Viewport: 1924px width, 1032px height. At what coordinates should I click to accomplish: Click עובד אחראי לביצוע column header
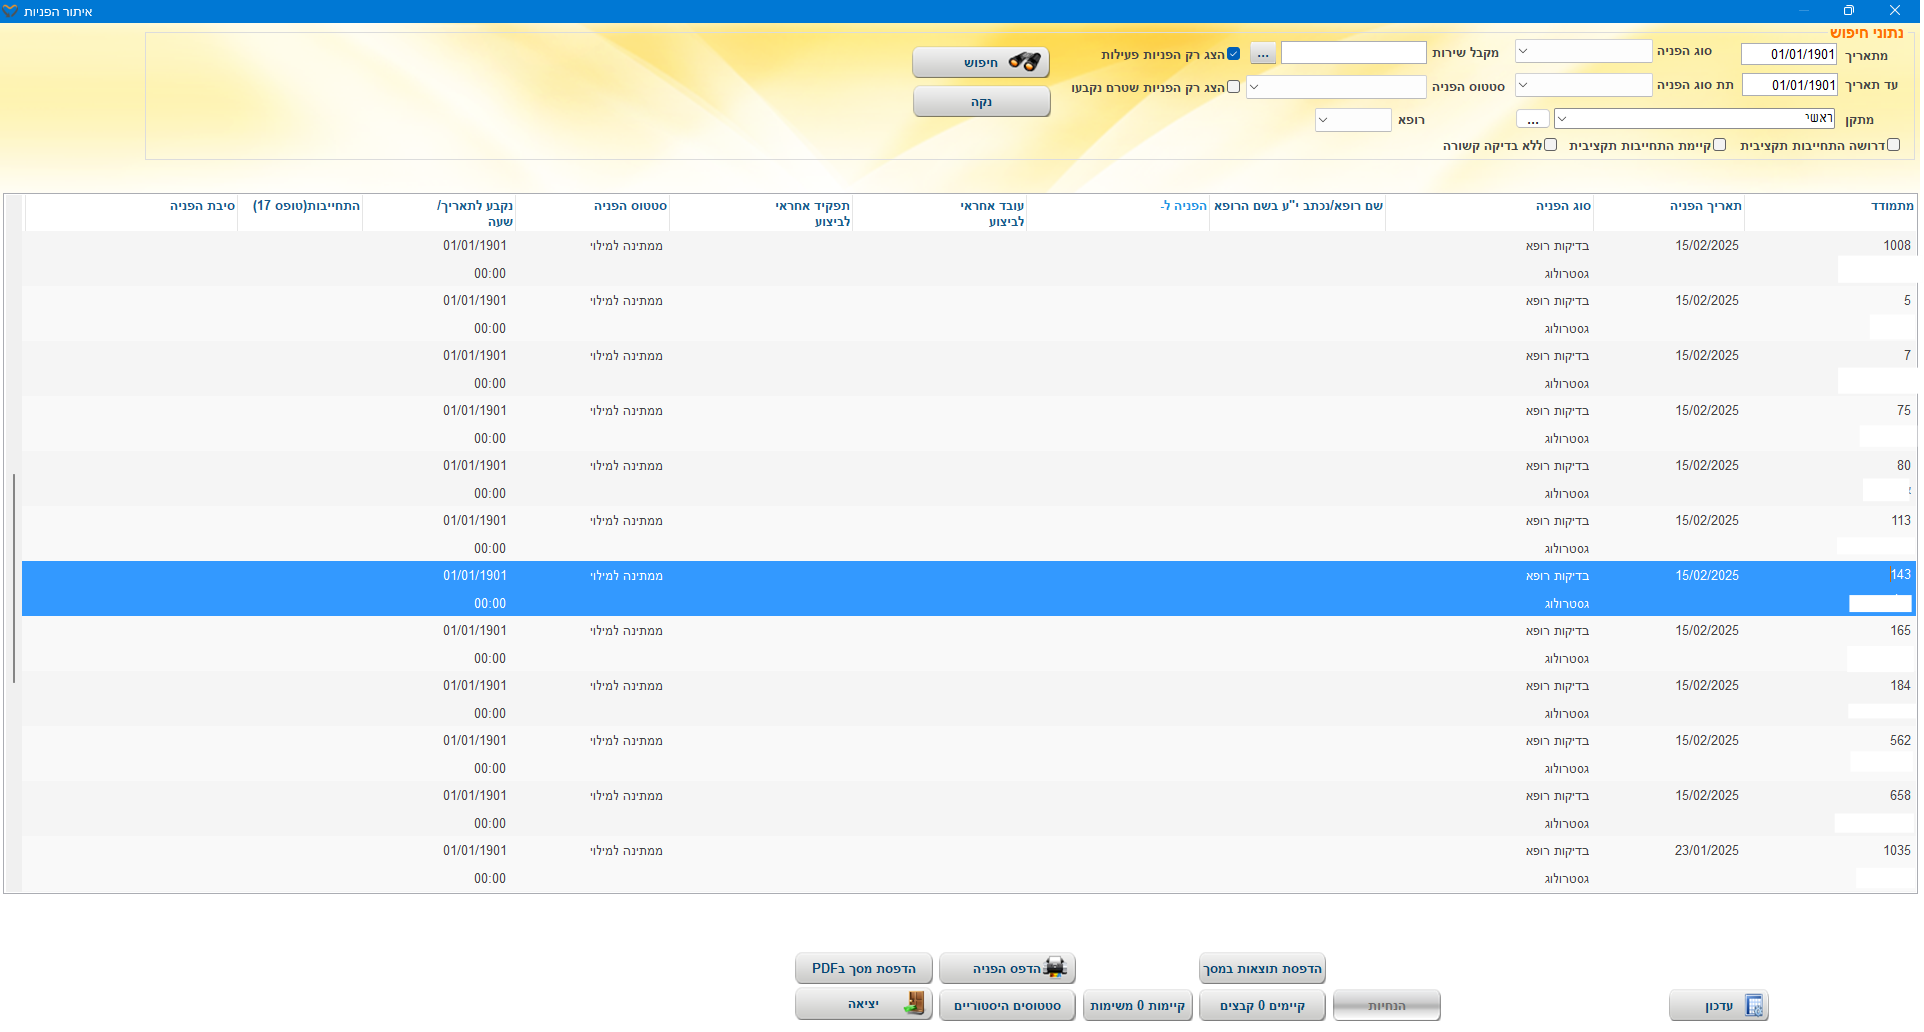(x=940, y=213)
